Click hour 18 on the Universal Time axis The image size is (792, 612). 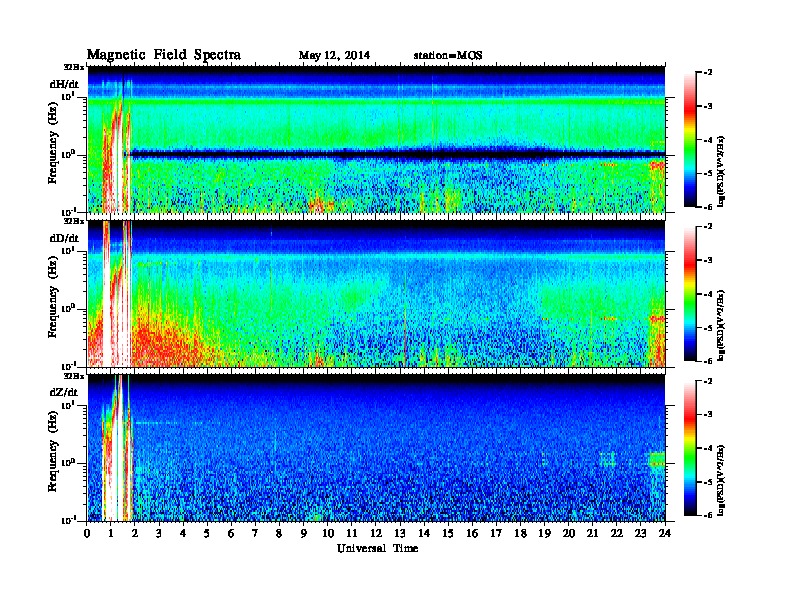[x=521, y=533]
